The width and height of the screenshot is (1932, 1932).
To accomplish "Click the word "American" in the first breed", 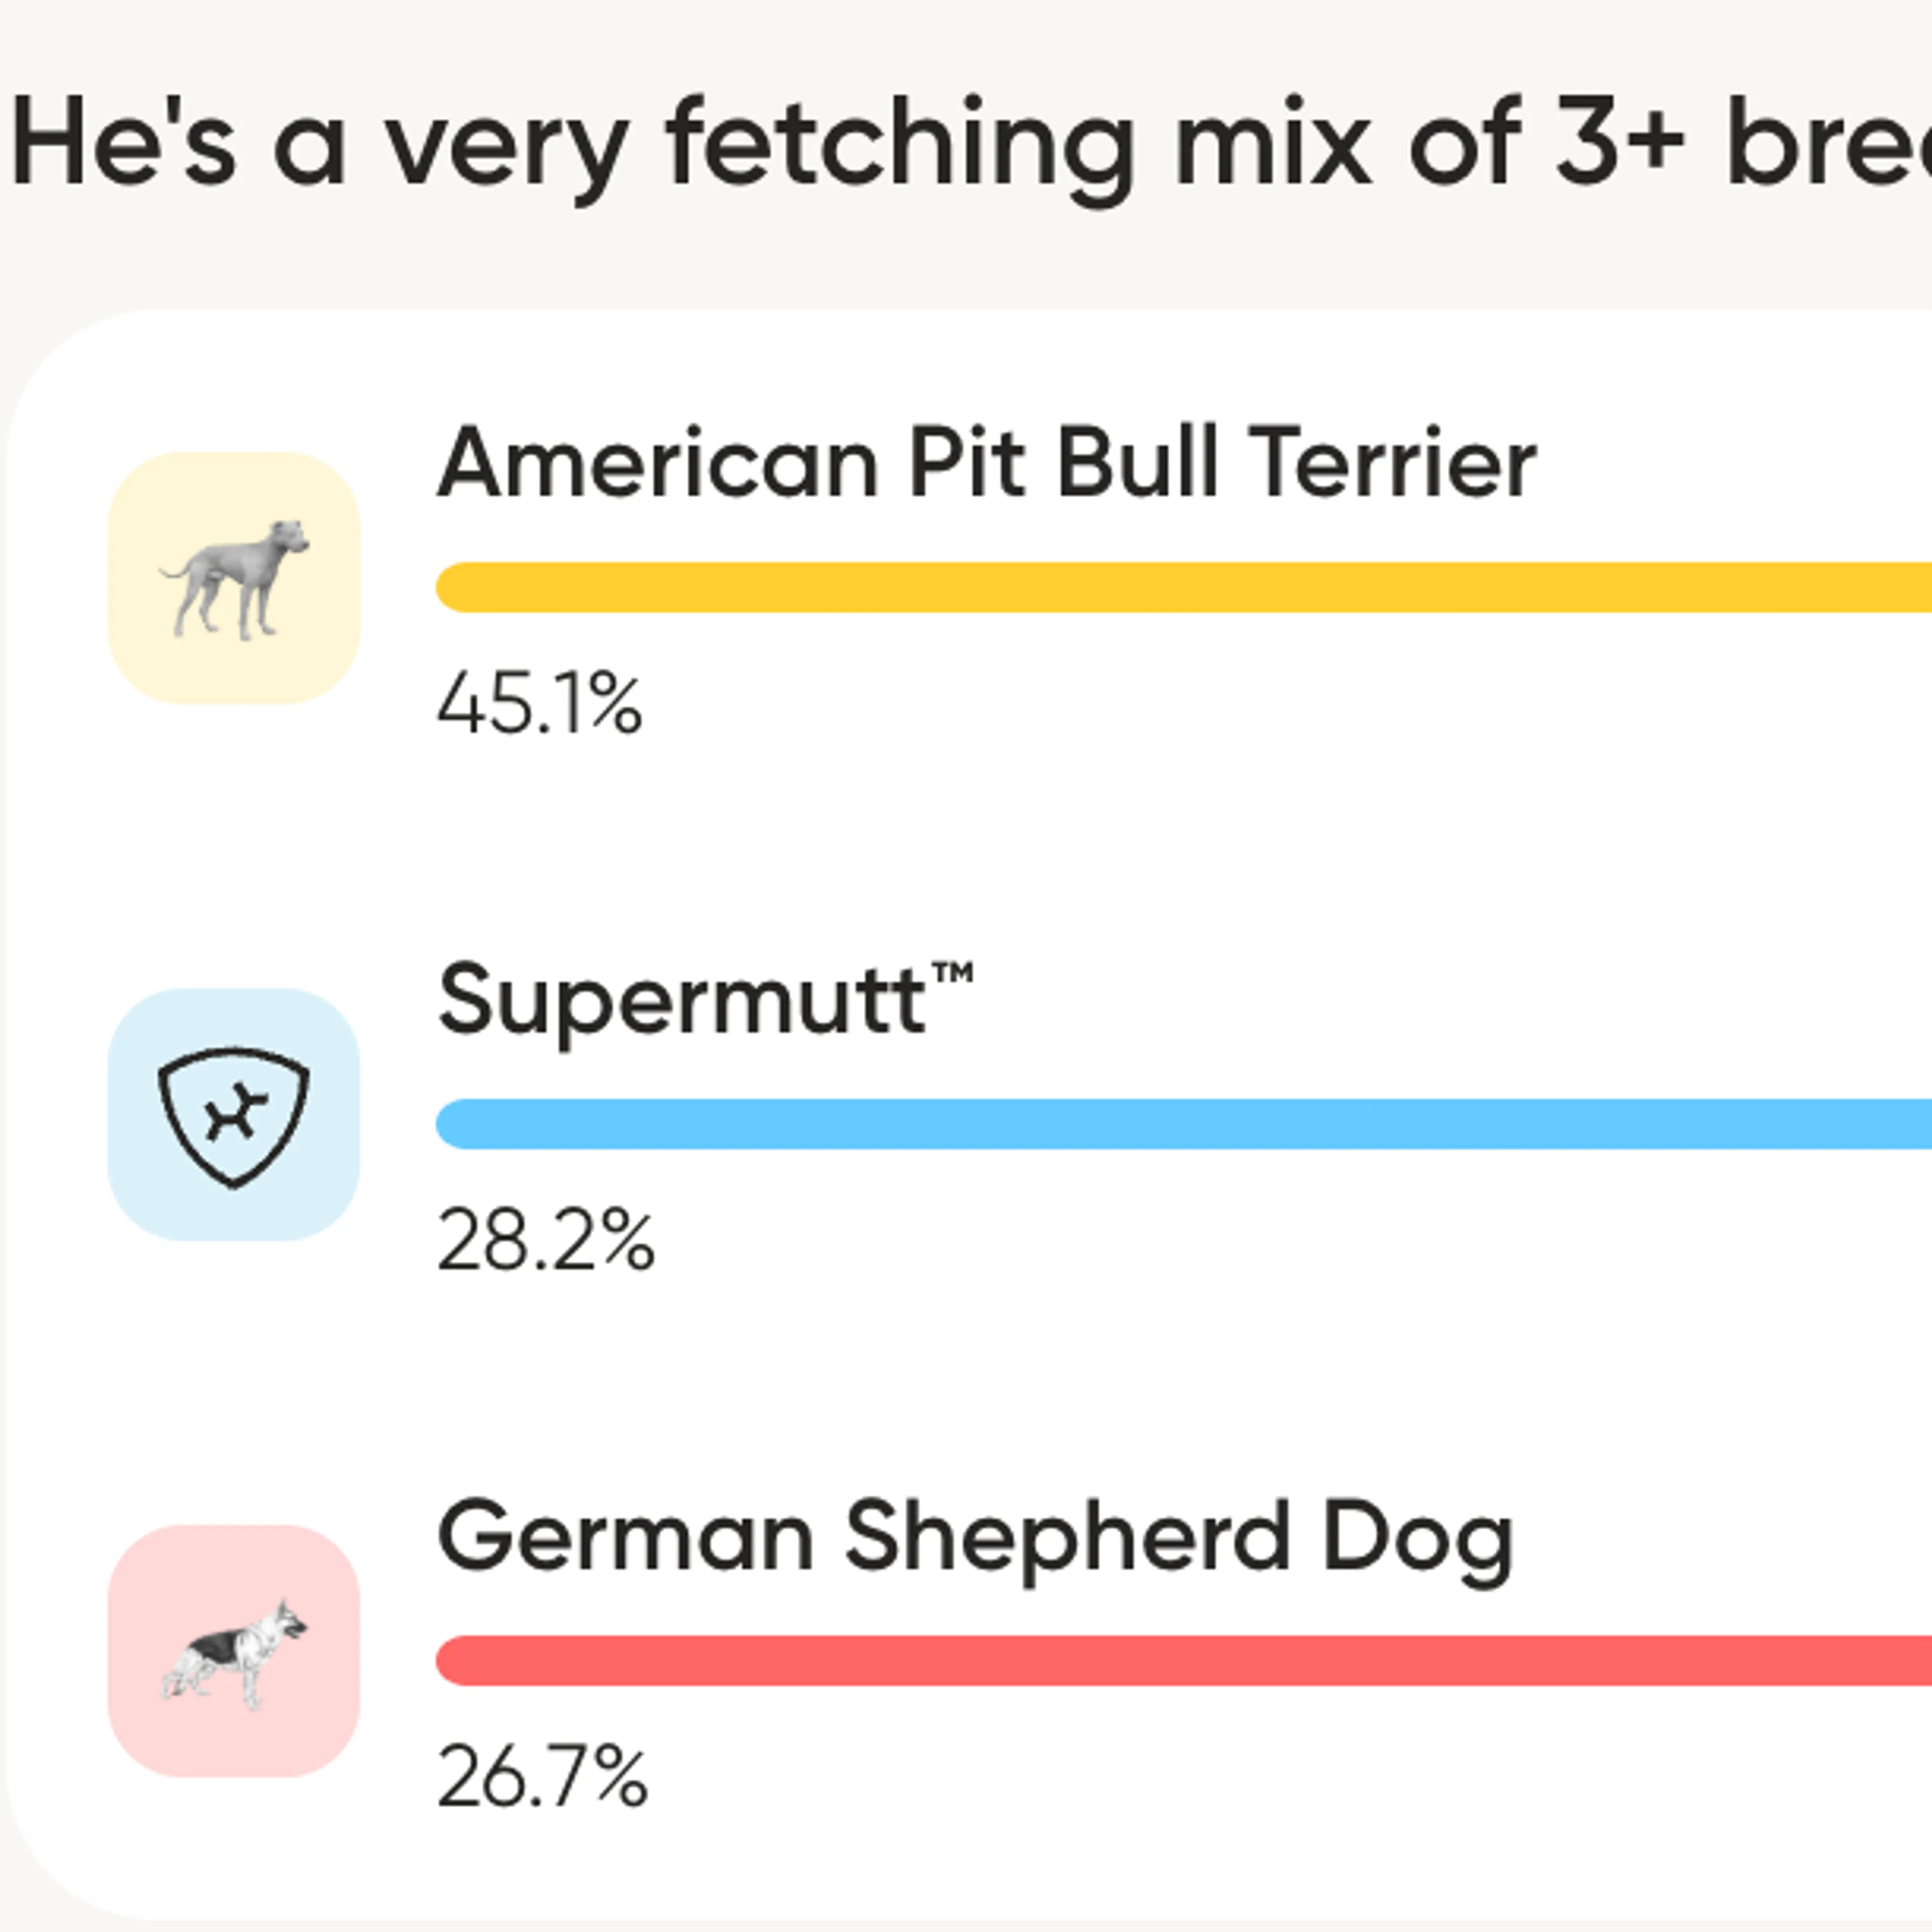I will [x=658, y=463].
